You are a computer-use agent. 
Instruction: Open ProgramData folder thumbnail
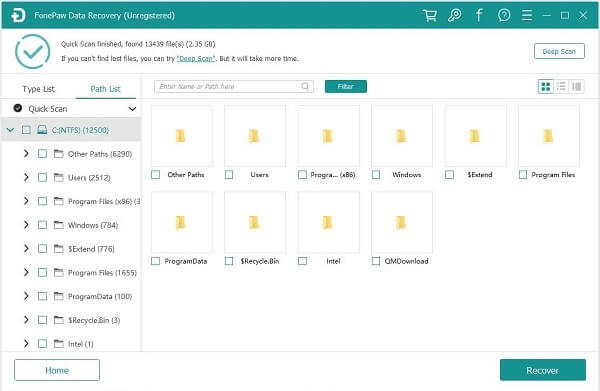point(182,222)
